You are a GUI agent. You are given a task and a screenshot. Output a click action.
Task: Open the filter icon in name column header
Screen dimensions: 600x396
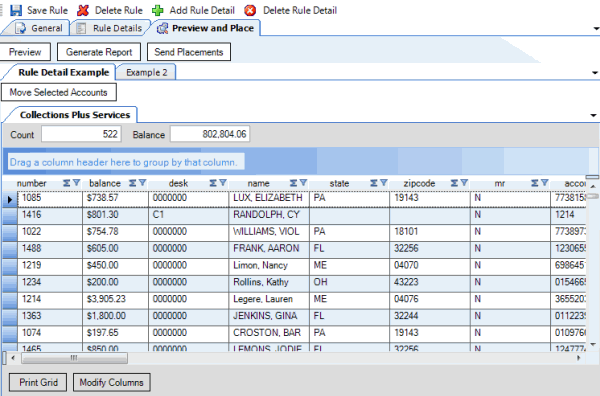coord(303,183)
